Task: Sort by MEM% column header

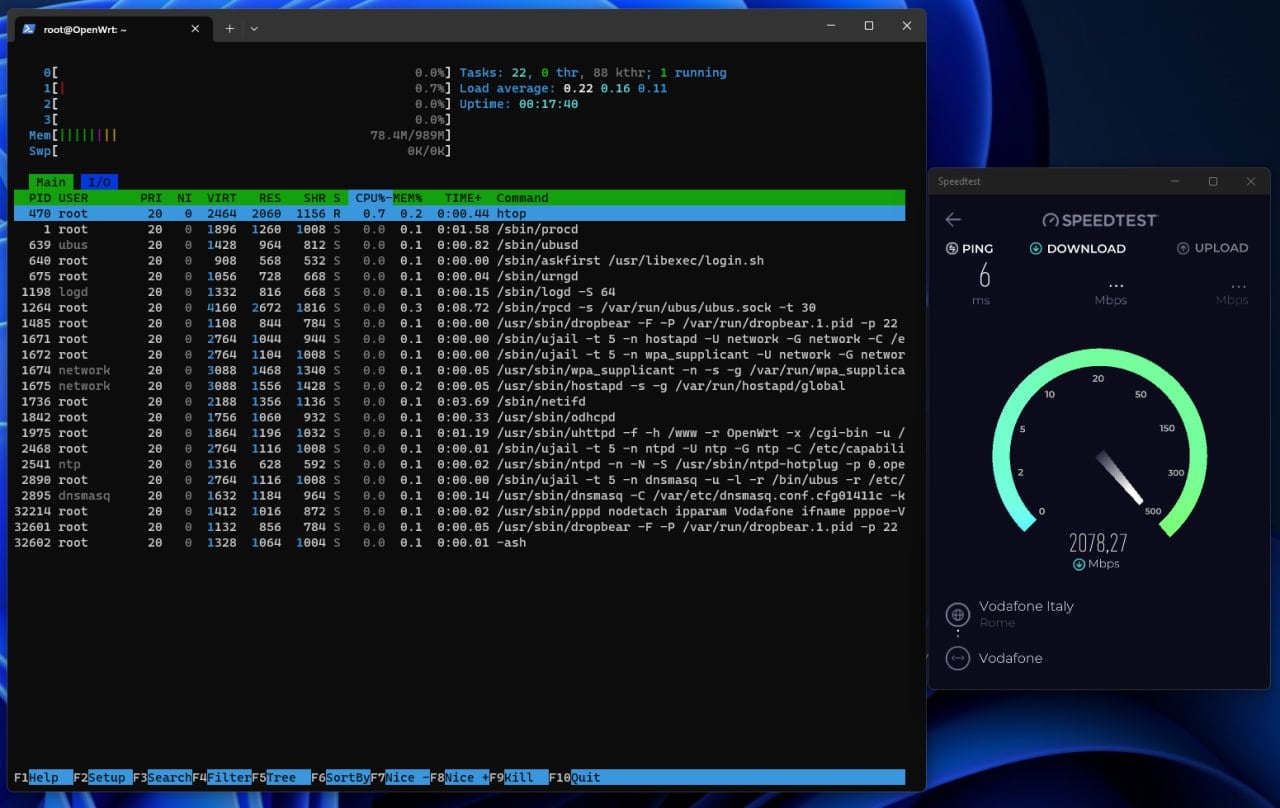Action: (x=408, y=198)
